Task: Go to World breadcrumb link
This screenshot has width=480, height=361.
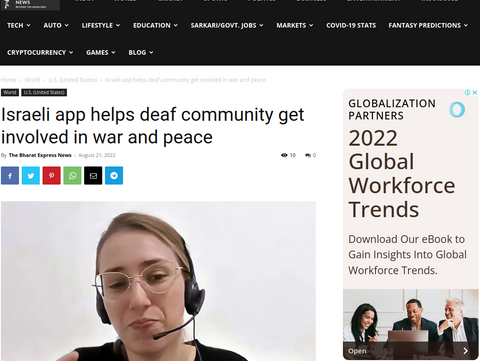Action: pyautogui.click(x=32, y=80)
